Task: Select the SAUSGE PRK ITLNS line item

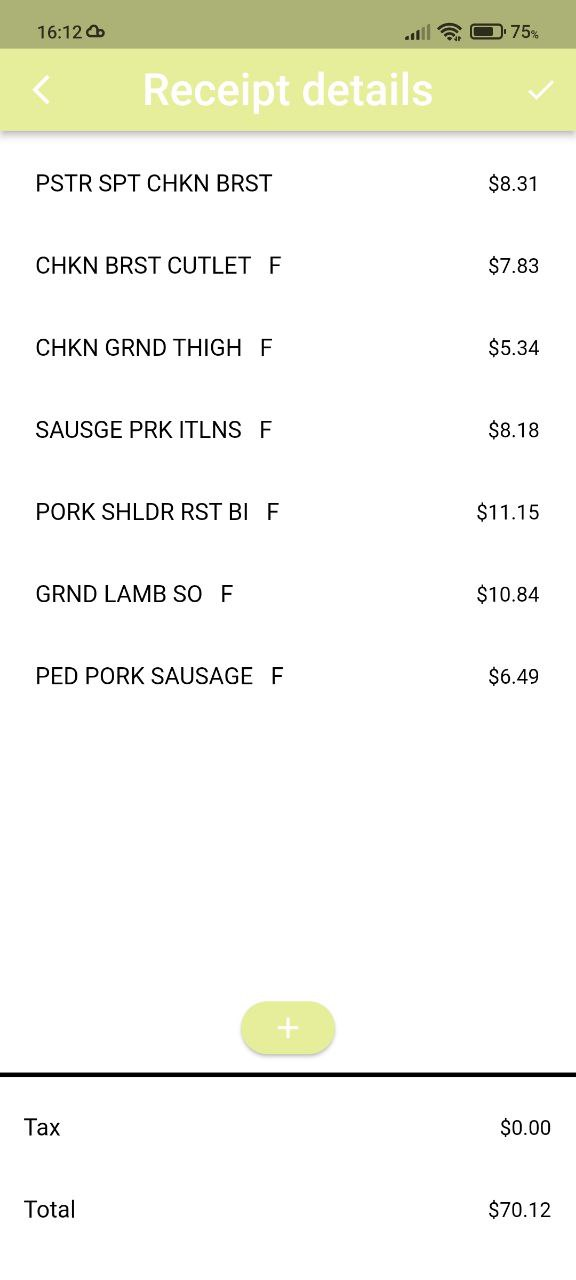Action: (x=150, y=429)
